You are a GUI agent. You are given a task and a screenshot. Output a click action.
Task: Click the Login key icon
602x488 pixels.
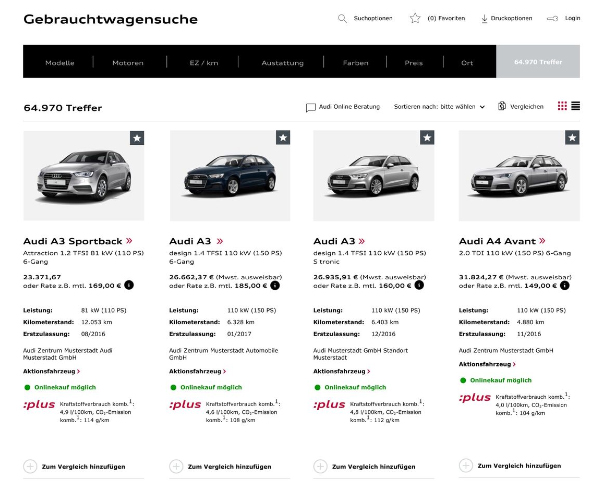(x=552, y=18)
